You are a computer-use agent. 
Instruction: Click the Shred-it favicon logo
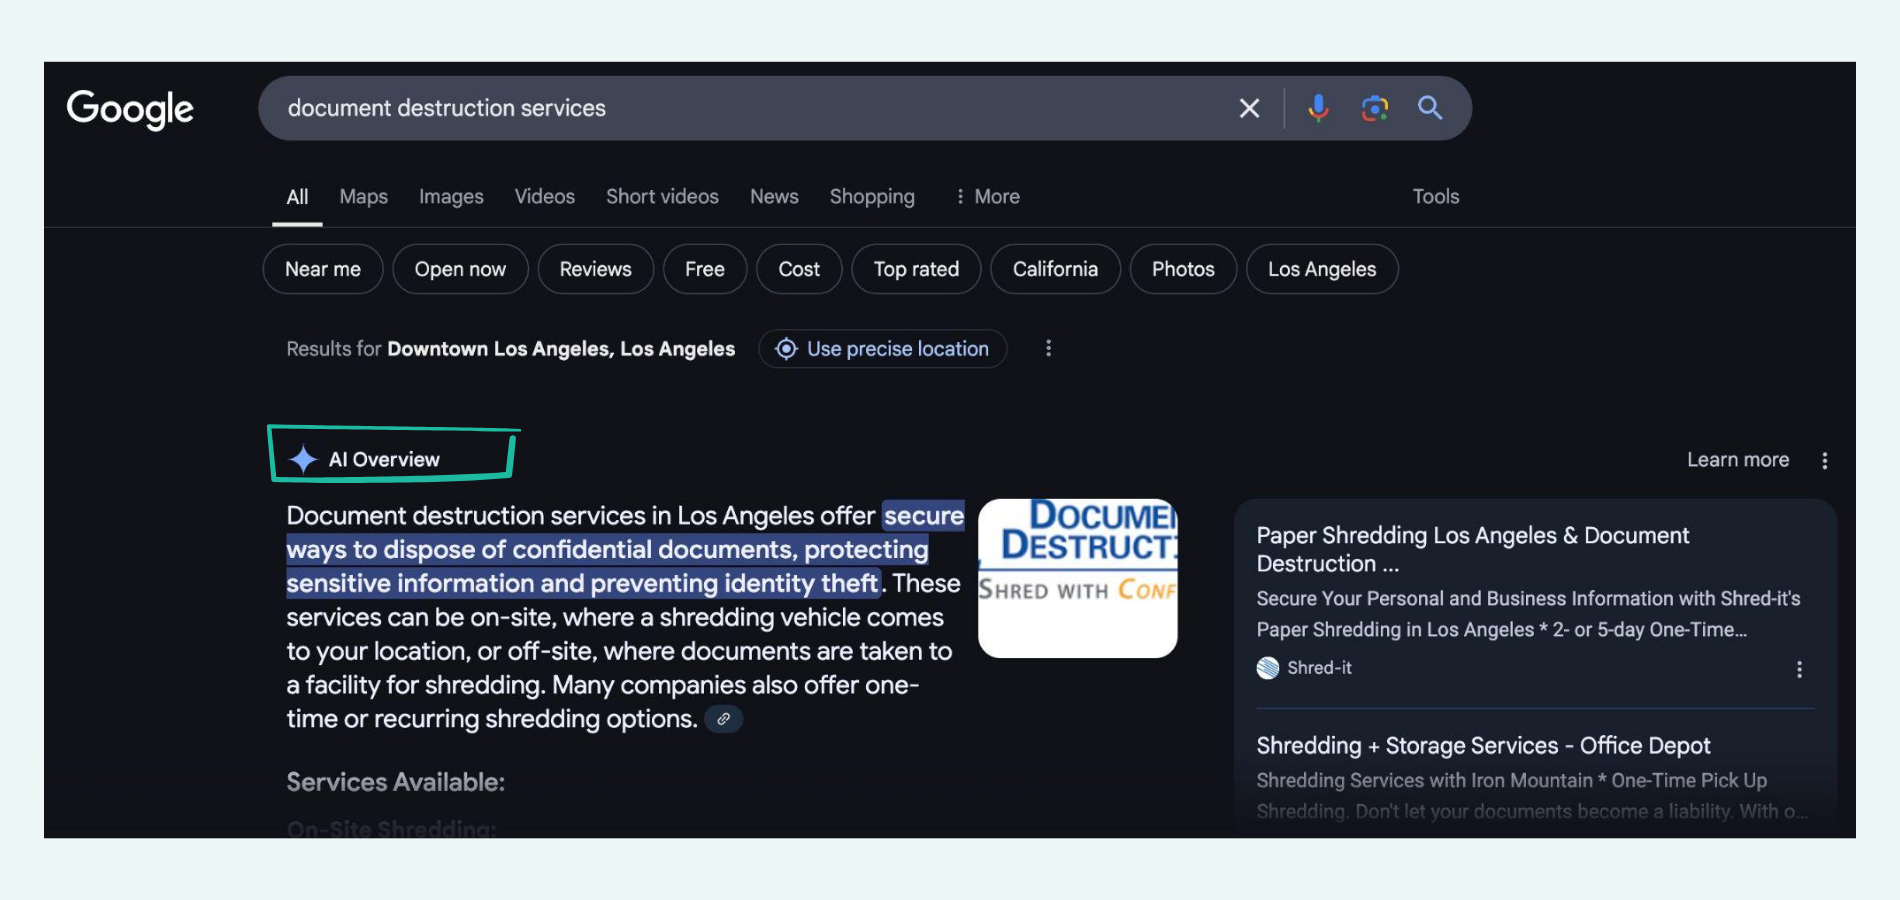(x=1268, y=668)
